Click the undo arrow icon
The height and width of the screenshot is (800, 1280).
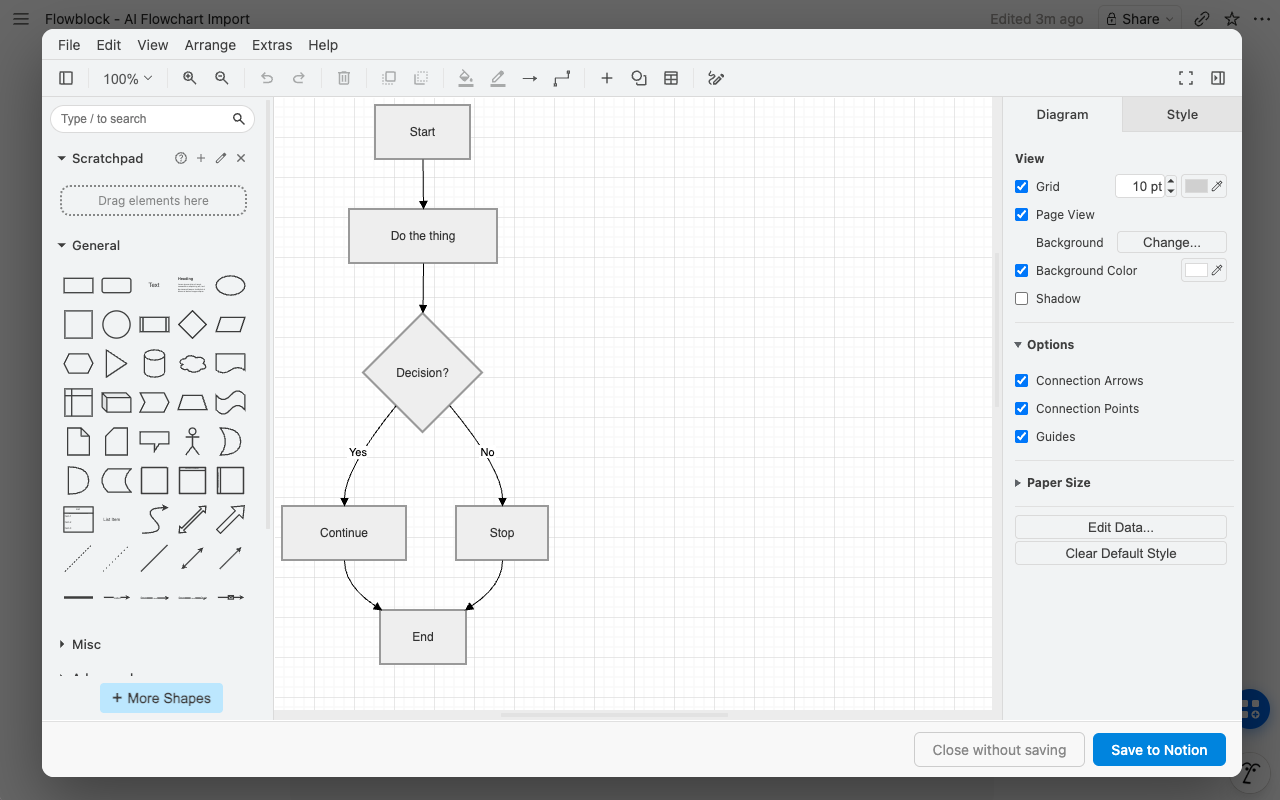(x=267, y=78)
